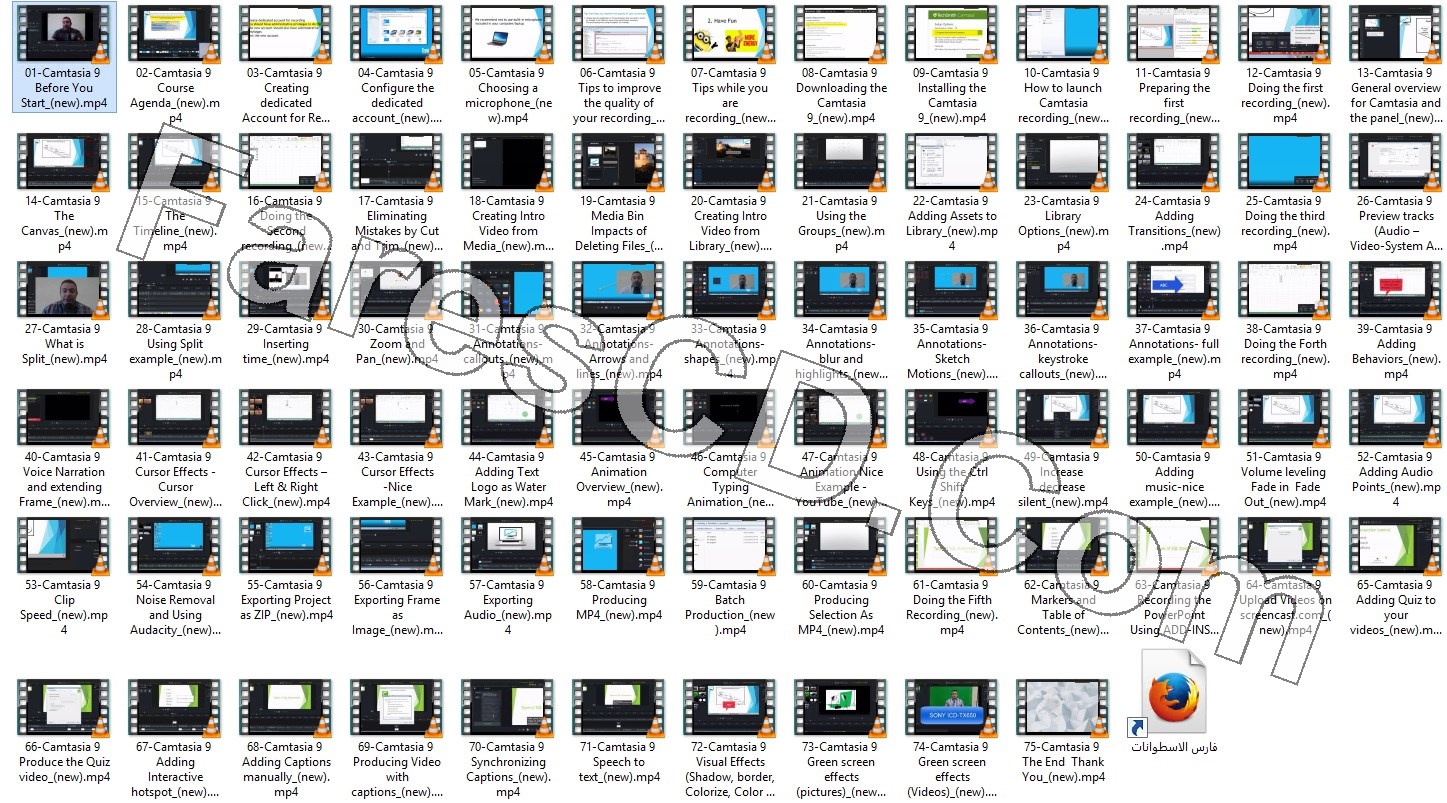Select 41-Camtasia 9 Cursor Effects - Cursor Overview

coord(175,448)
